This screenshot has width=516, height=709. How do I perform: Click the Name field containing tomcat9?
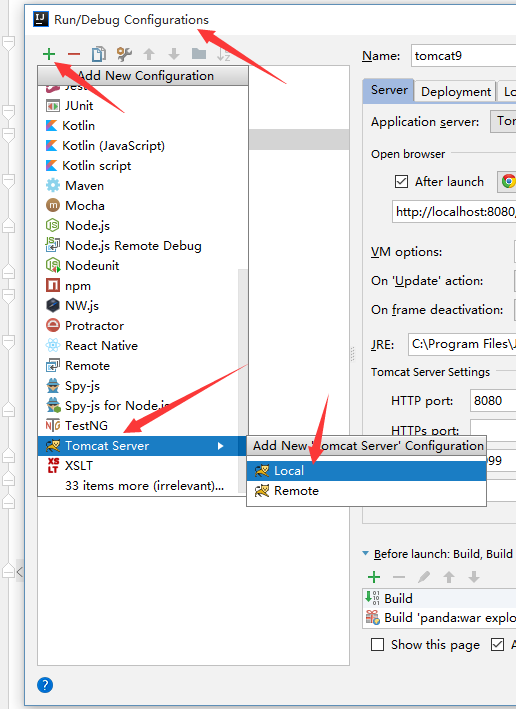(x=464, y=56)
